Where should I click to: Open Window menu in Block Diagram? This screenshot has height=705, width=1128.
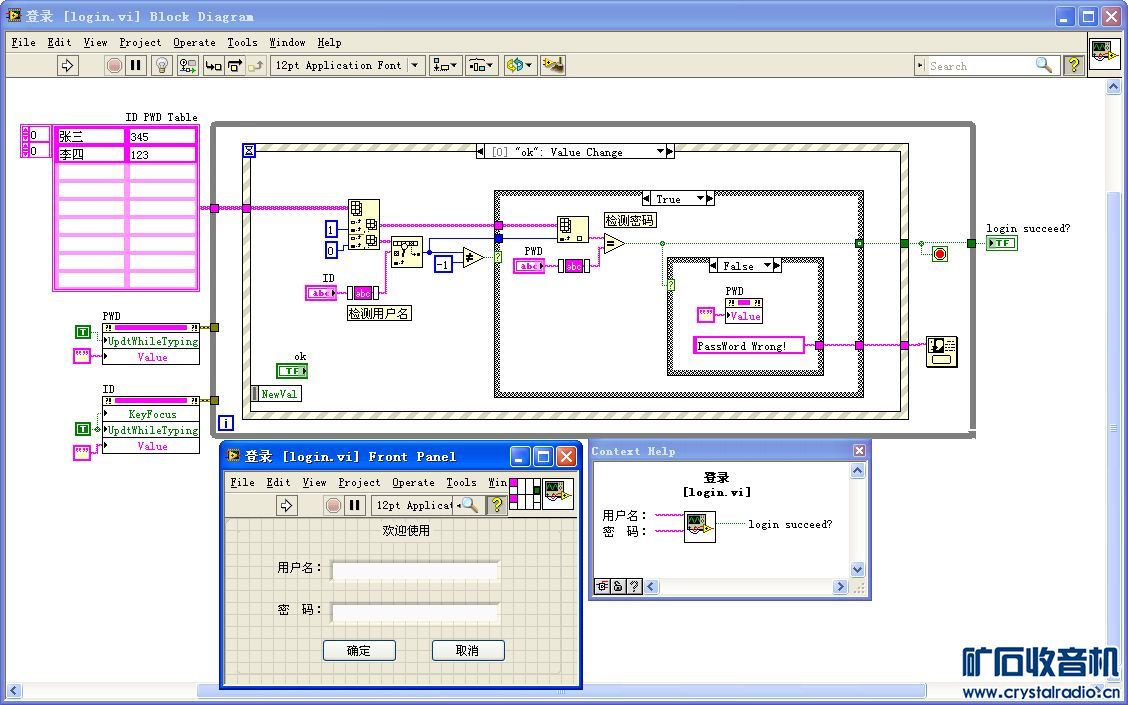287,42
